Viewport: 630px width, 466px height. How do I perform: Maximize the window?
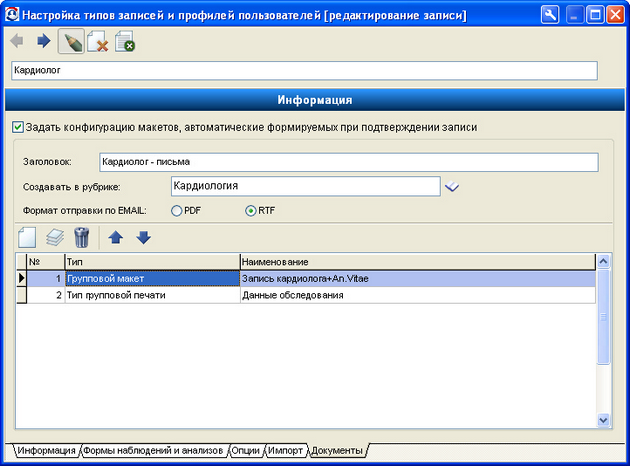coord(595,15)
